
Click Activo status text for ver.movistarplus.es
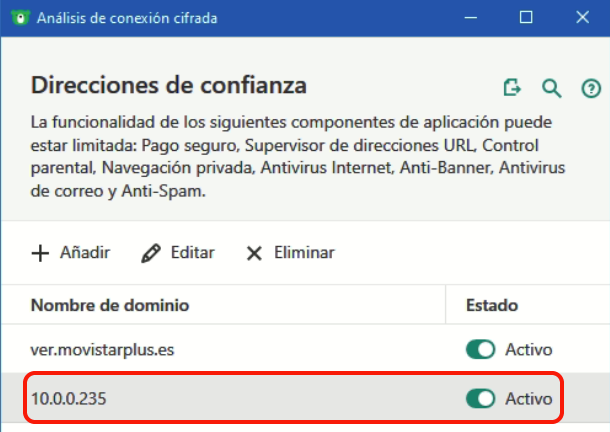tap(529, 349)
